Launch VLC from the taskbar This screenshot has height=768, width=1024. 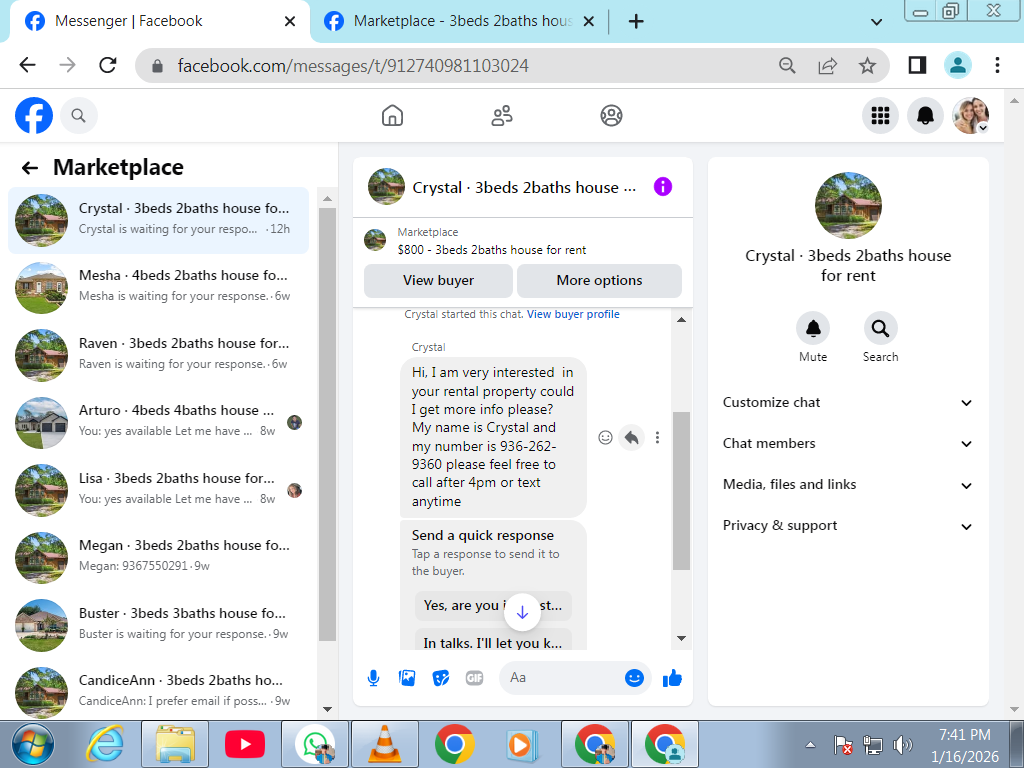(x=385, y=744)
